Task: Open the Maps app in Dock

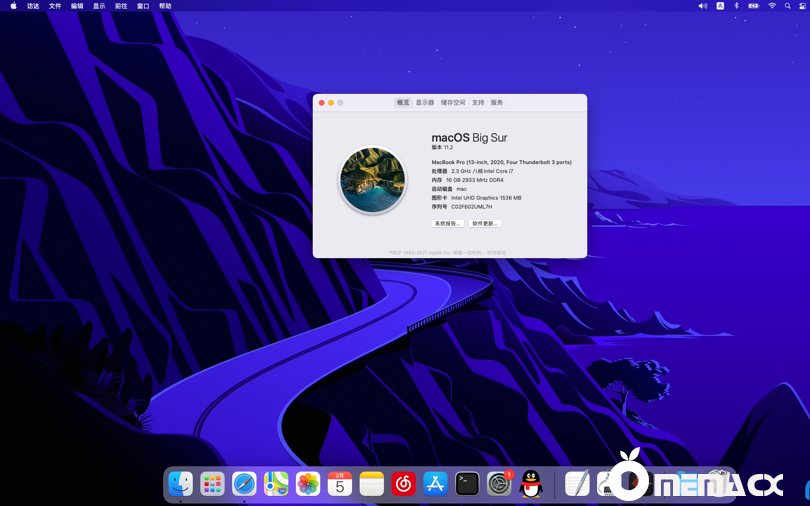Action: coord(276,484)
